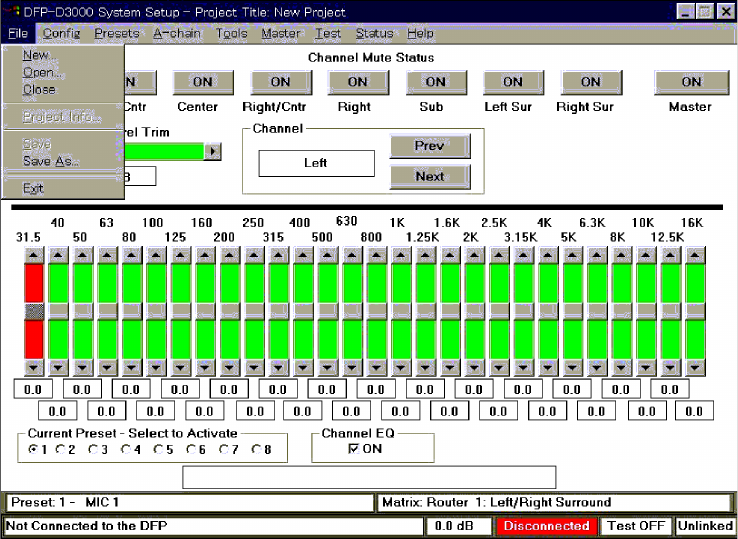Click the down arrow on the 16K band

coord(695,366)
